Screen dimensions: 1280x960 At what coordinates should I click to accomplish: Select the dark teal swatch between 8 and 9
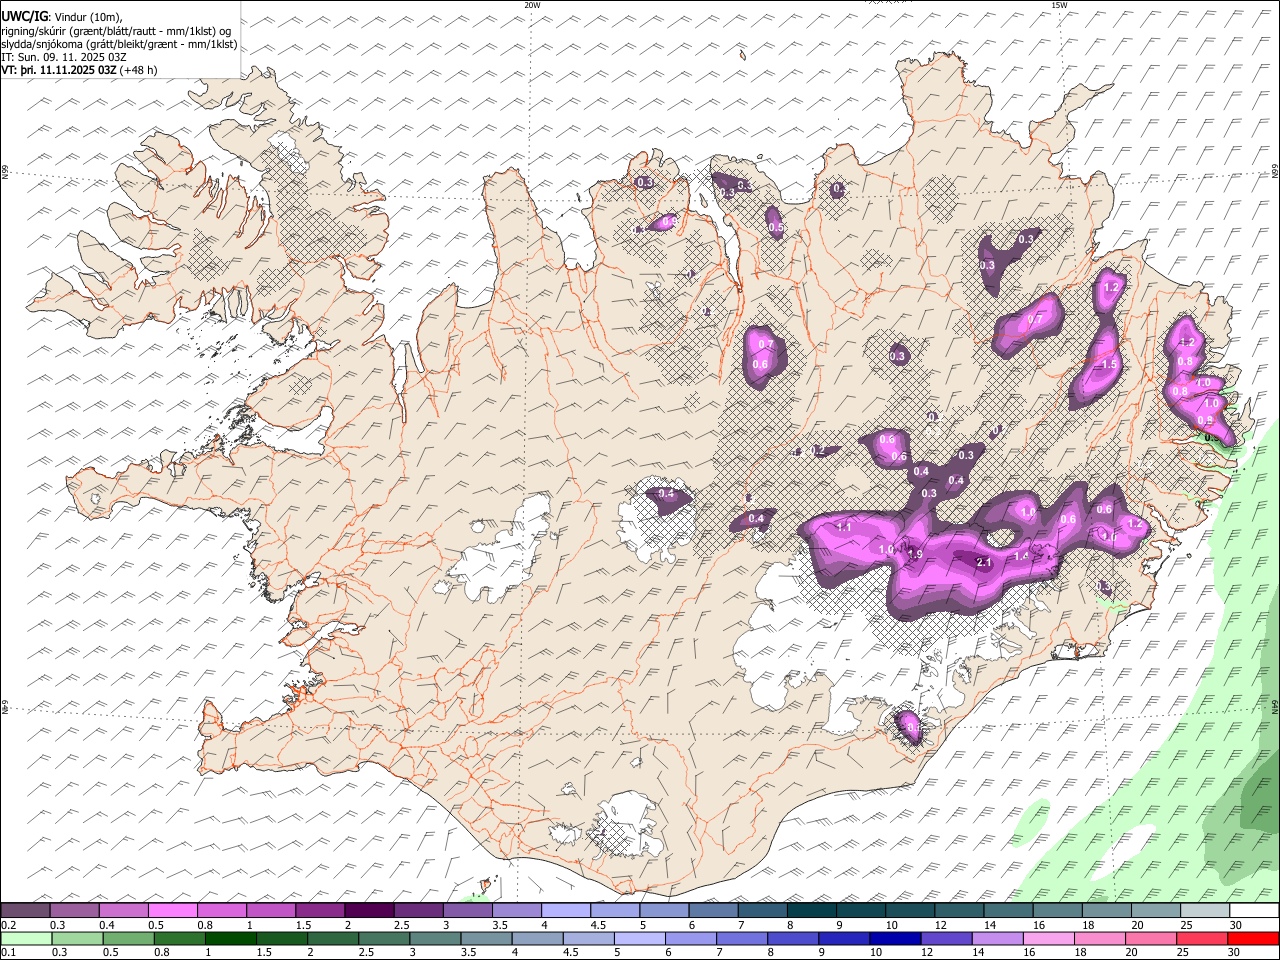click(811, 911)
